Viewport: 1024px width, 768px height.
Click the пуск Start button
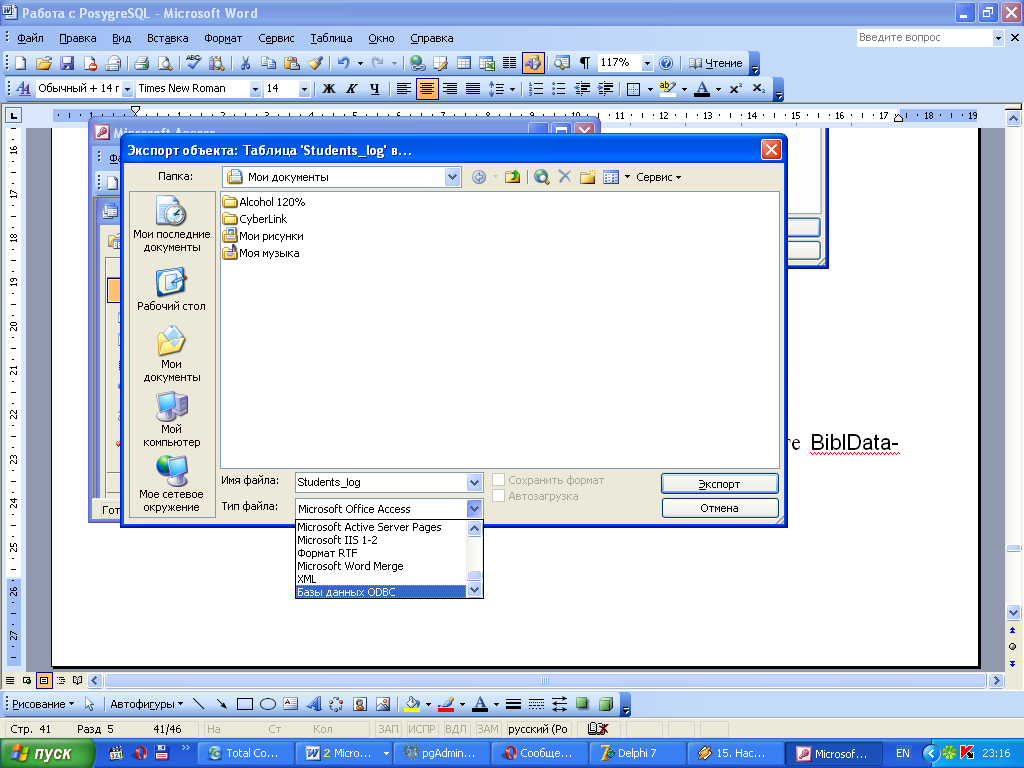coord(46,754)
